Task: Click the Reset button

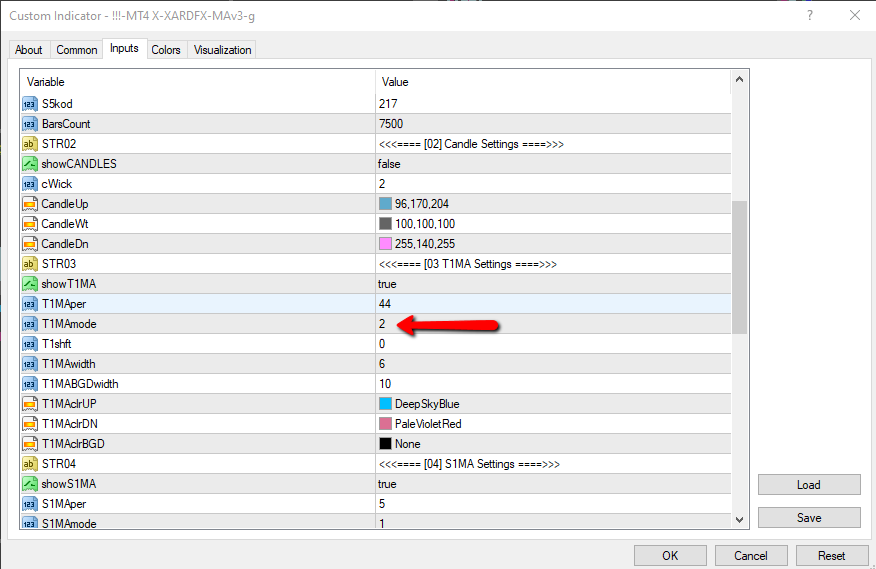Action: pos(832,556)
